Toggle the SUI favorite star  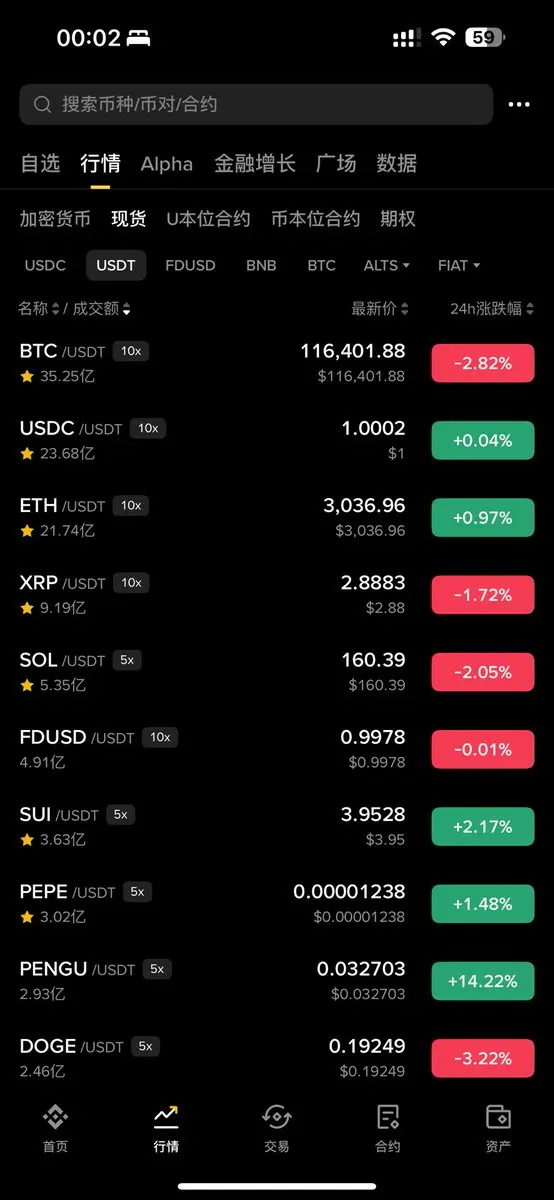(x=27, y=840)
